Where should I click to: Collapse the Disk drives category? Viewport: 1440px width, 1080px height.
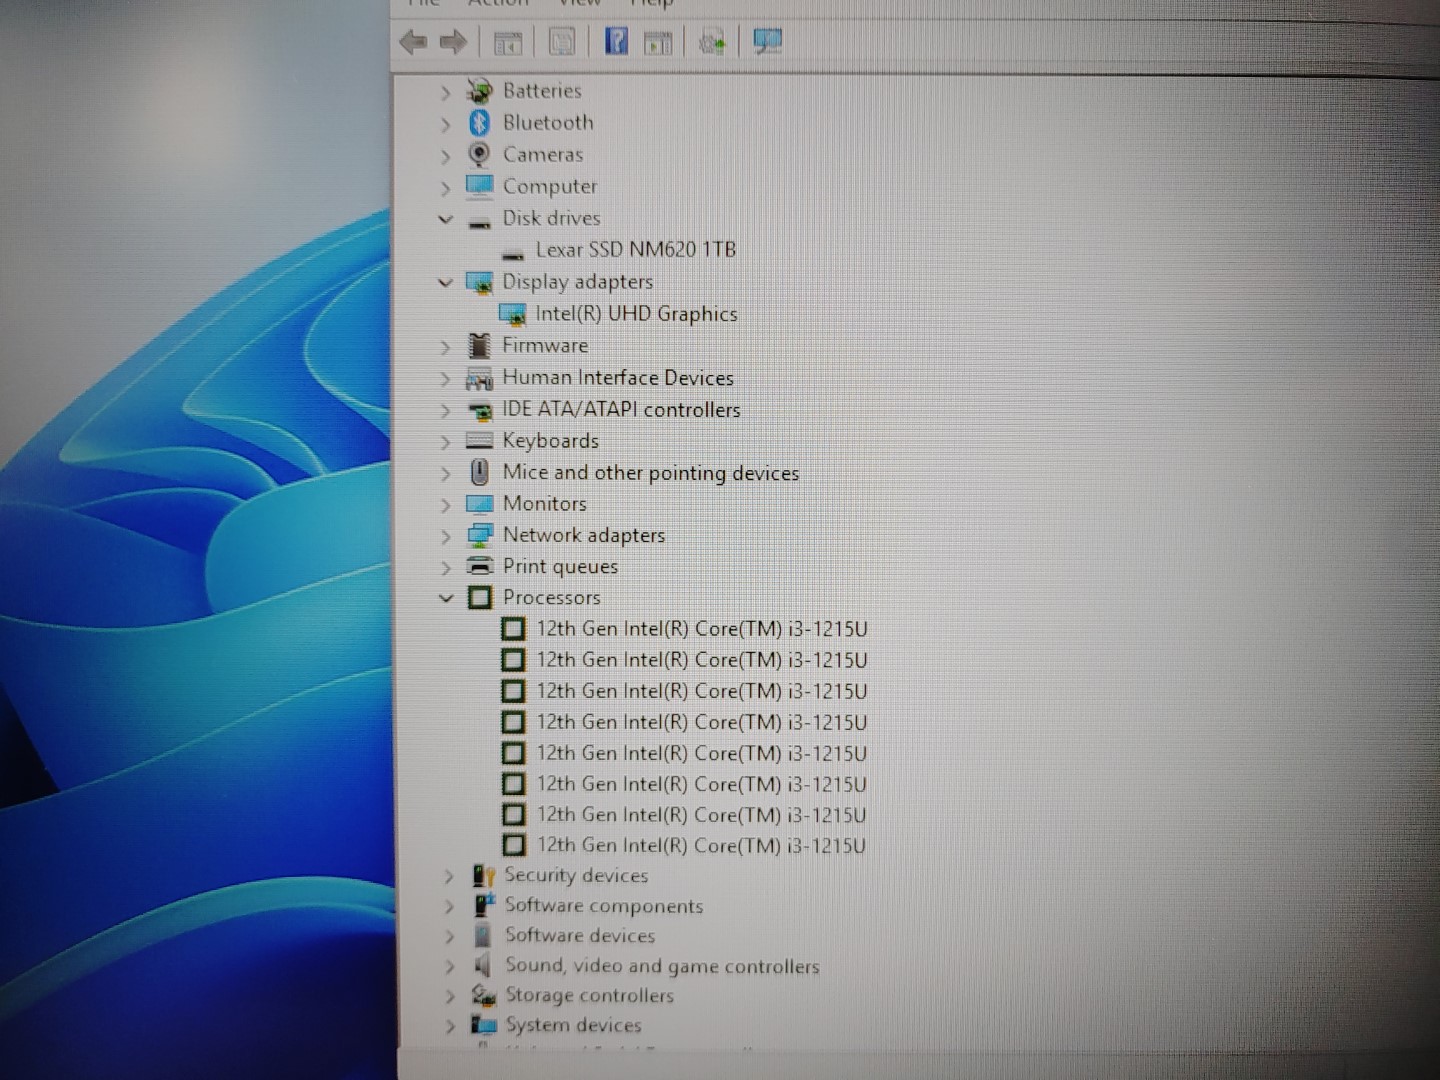click(446, 219)
